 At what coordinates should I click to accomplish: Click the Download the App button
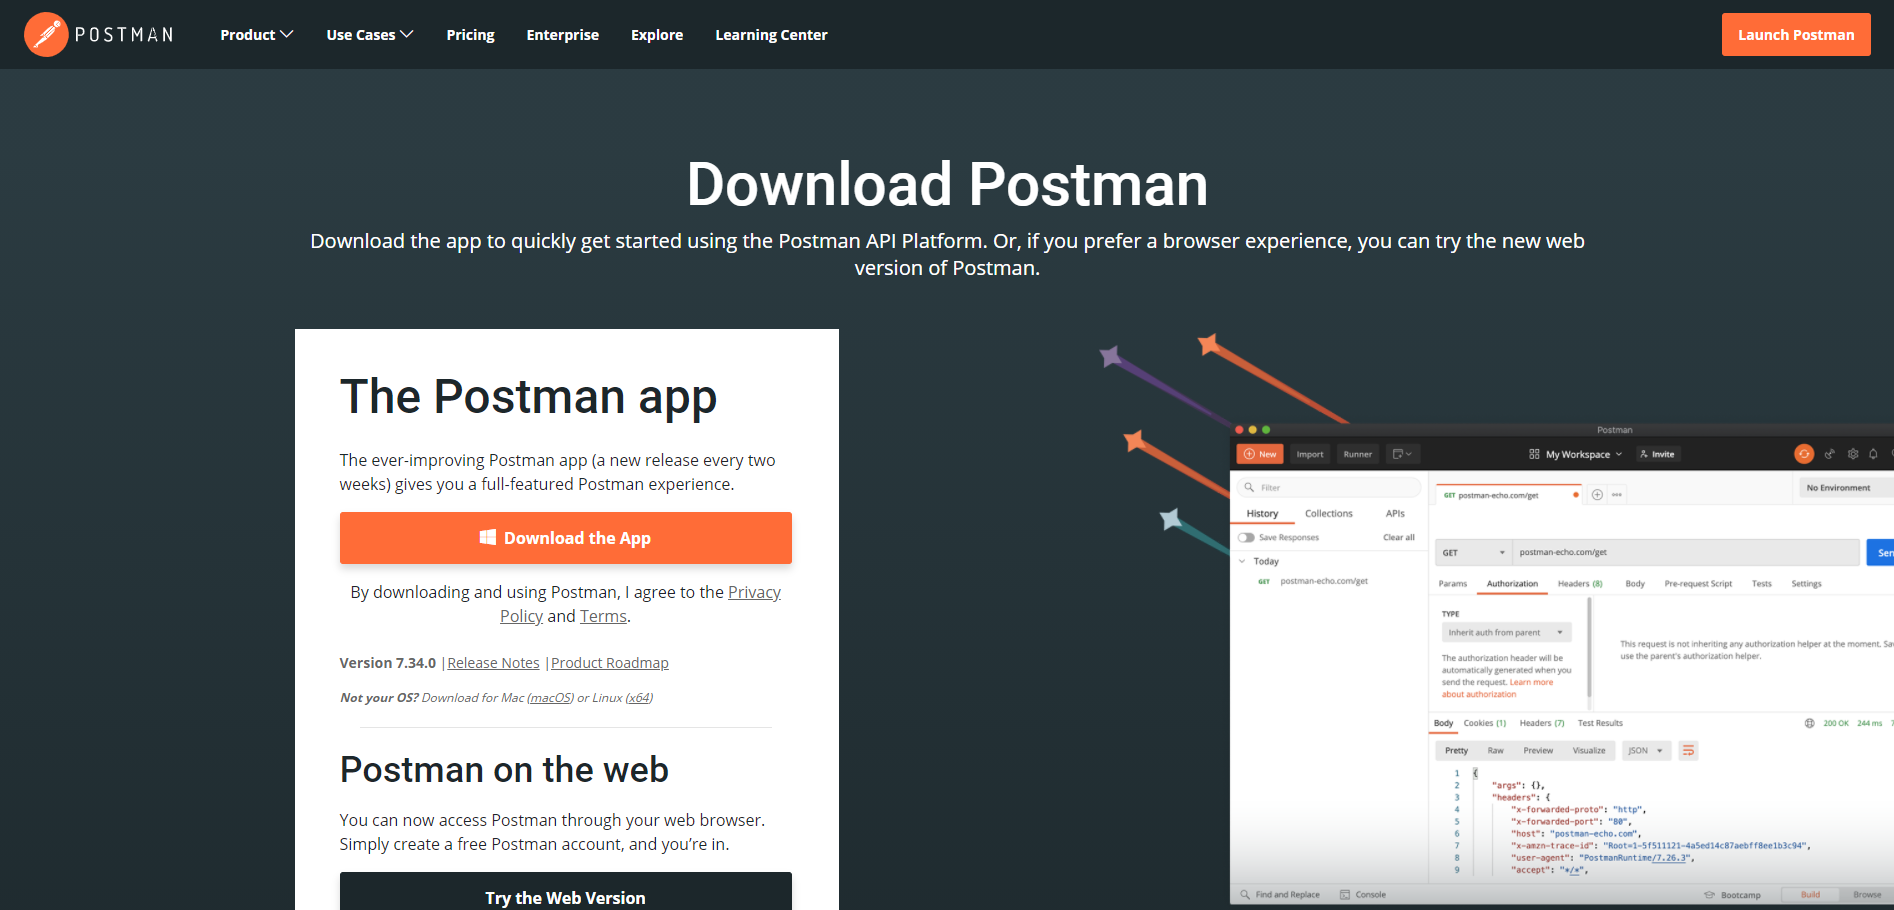pyautogui.click(x=566, y=538)
